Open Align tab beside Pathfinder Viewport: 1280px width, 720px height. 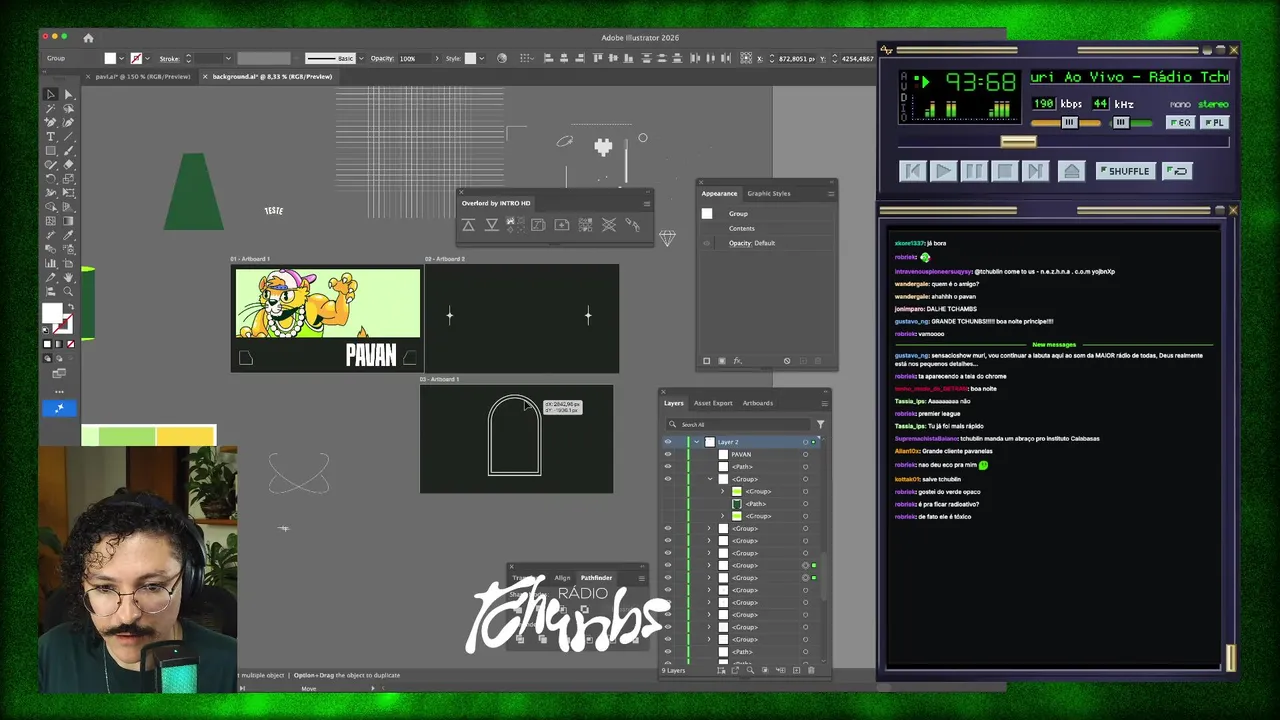(562, 578)
